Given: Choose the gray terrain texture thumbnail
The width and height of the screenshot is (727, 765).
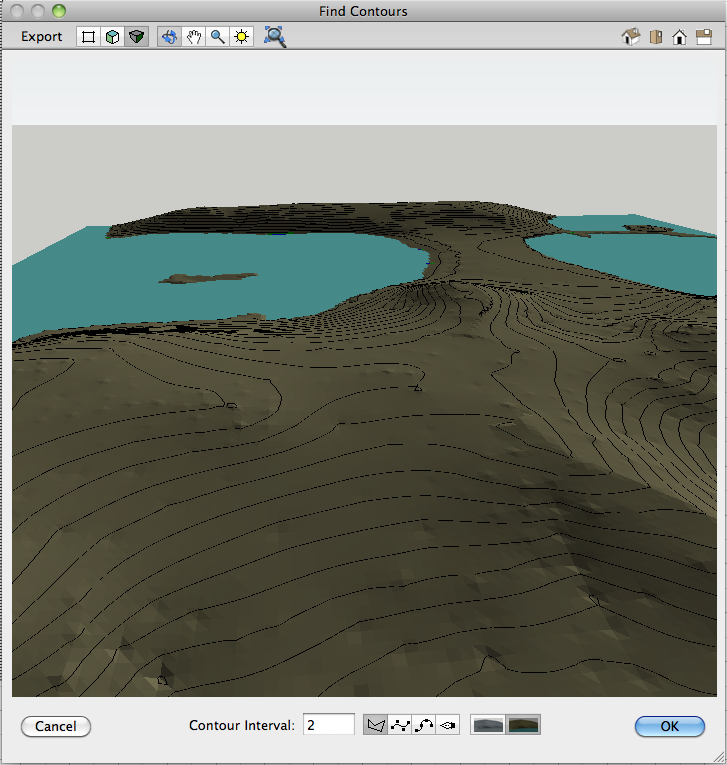Looking at the screenshot, I should point(488,725).
